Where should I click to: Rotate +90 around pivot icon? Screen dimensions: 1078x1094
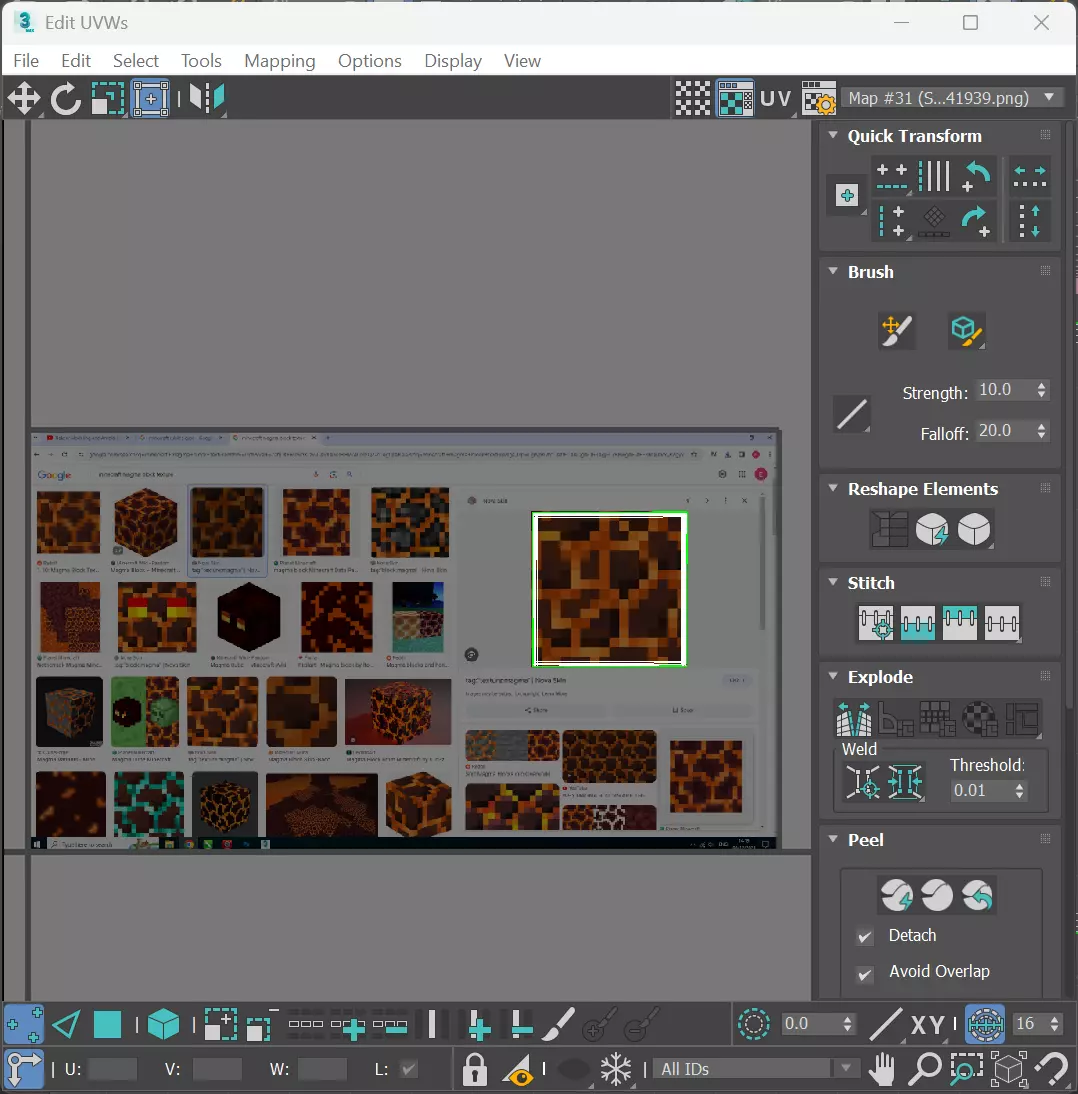[x=976, y=222]
